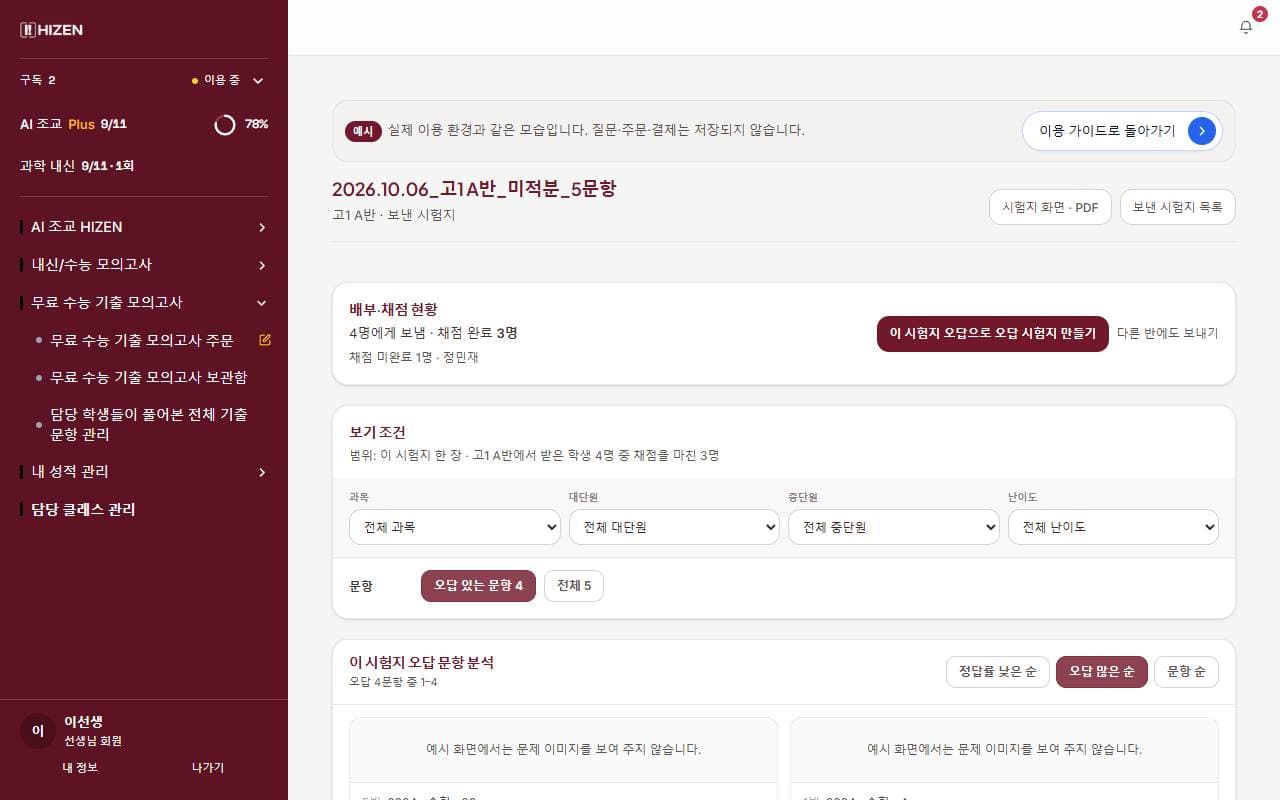1280x800 pixels.
Task: Click the 나가기 link
Action: point(208,768)
